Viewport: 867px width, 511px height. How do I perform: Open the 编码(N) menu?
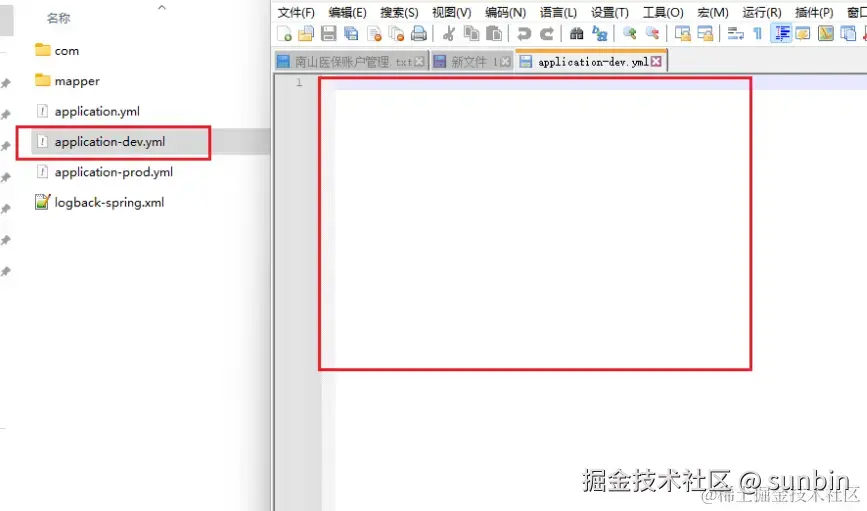(x=505, y=12)
